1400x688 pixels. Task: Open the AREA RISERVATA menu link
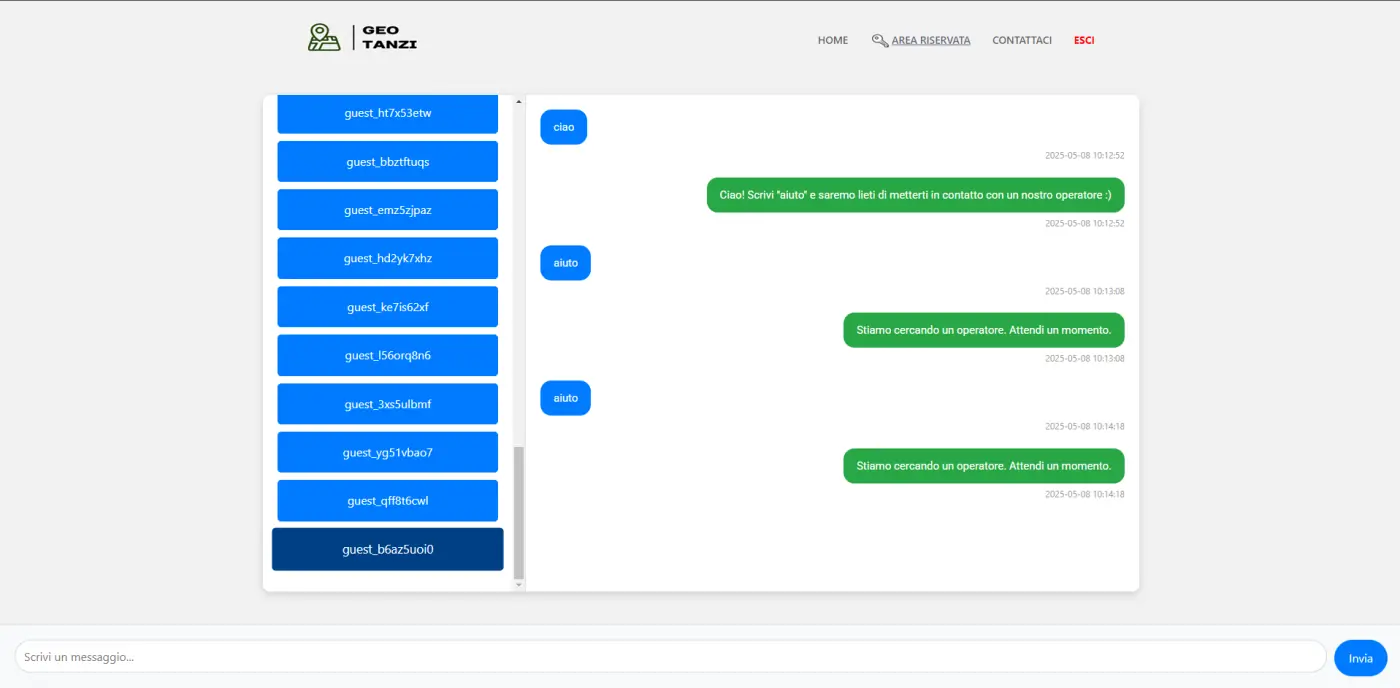(930, 41)
